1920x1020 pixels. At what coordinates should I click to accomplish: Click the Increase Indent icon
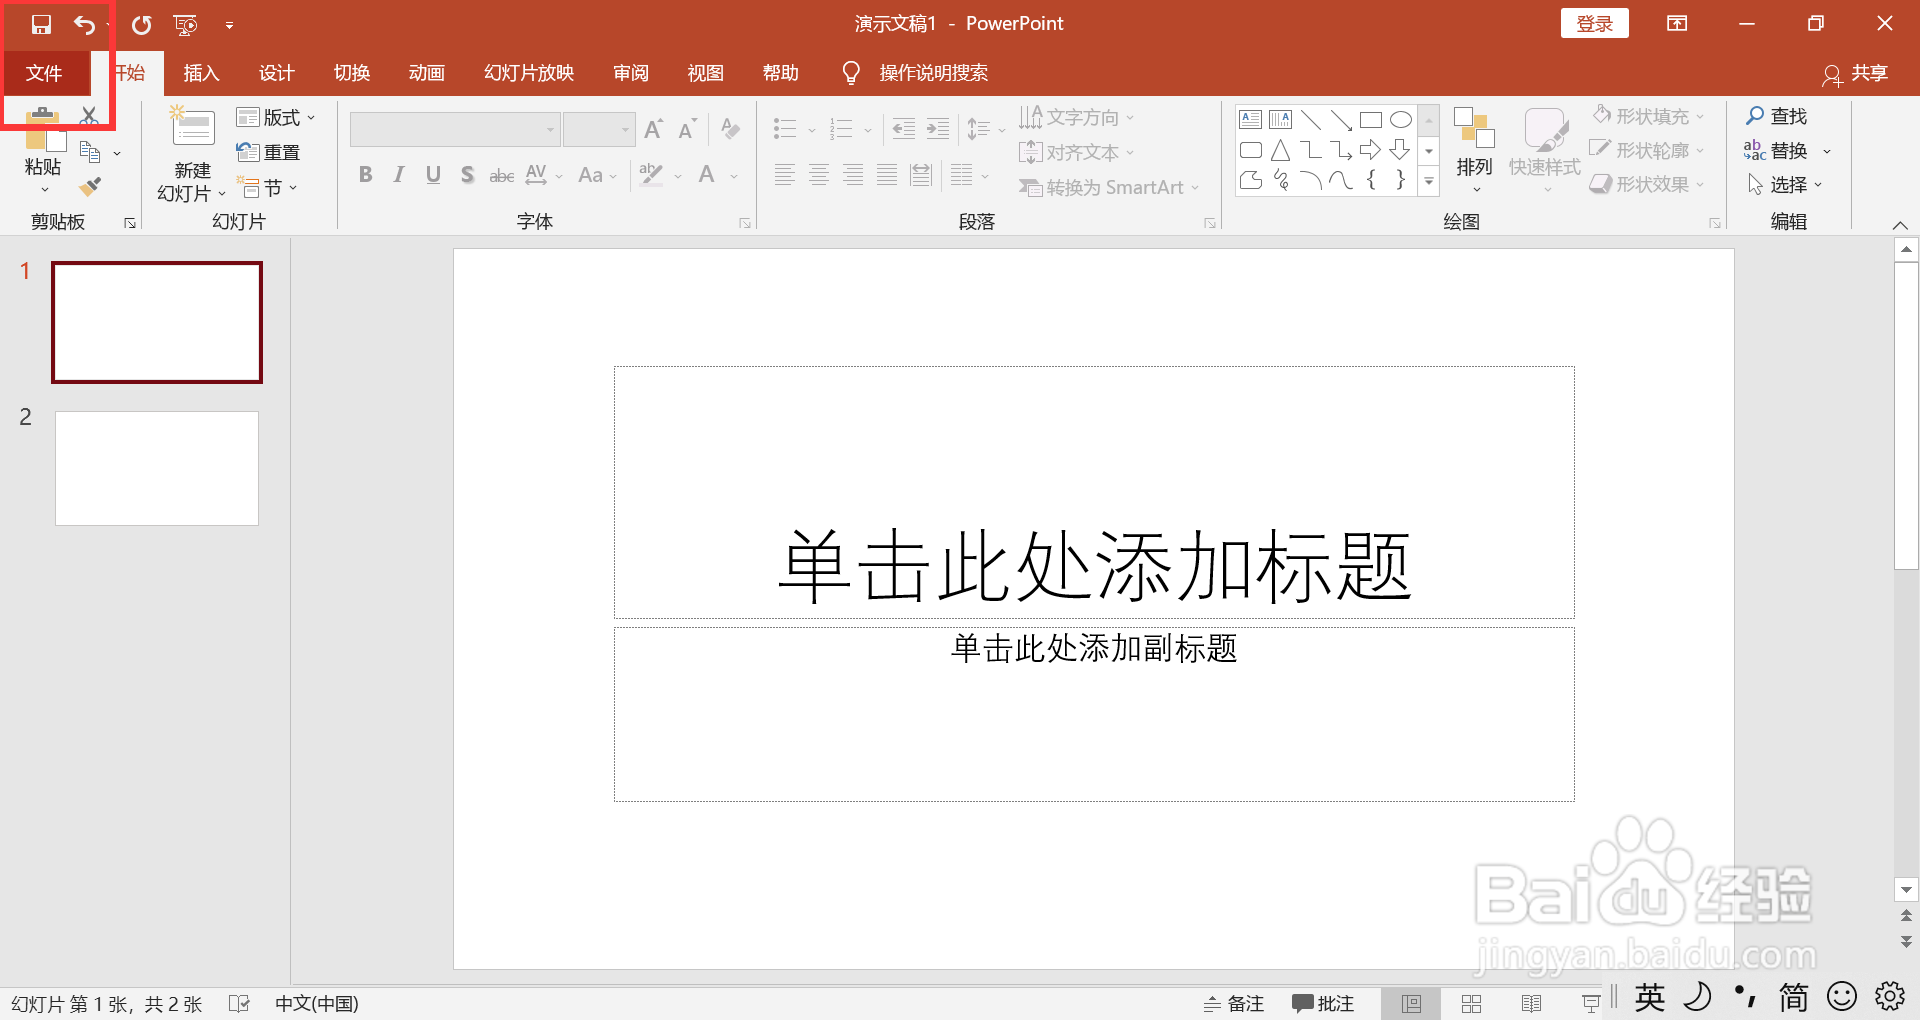click(x=938, y=128)
